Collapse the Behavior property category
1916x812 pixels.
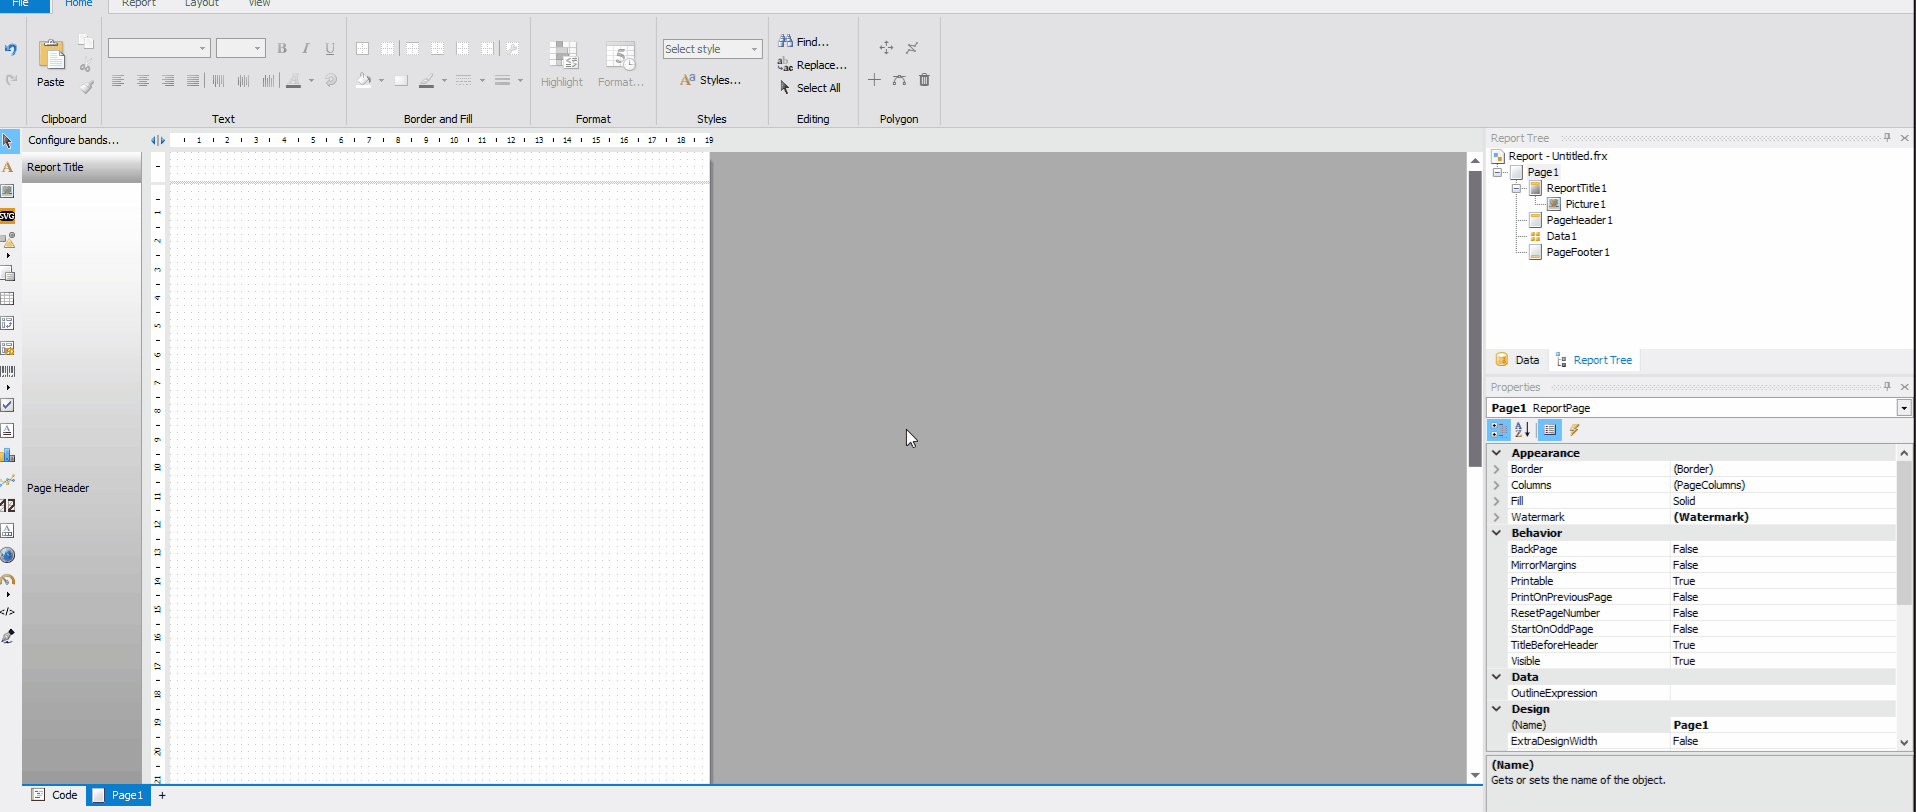(1497, 533)
